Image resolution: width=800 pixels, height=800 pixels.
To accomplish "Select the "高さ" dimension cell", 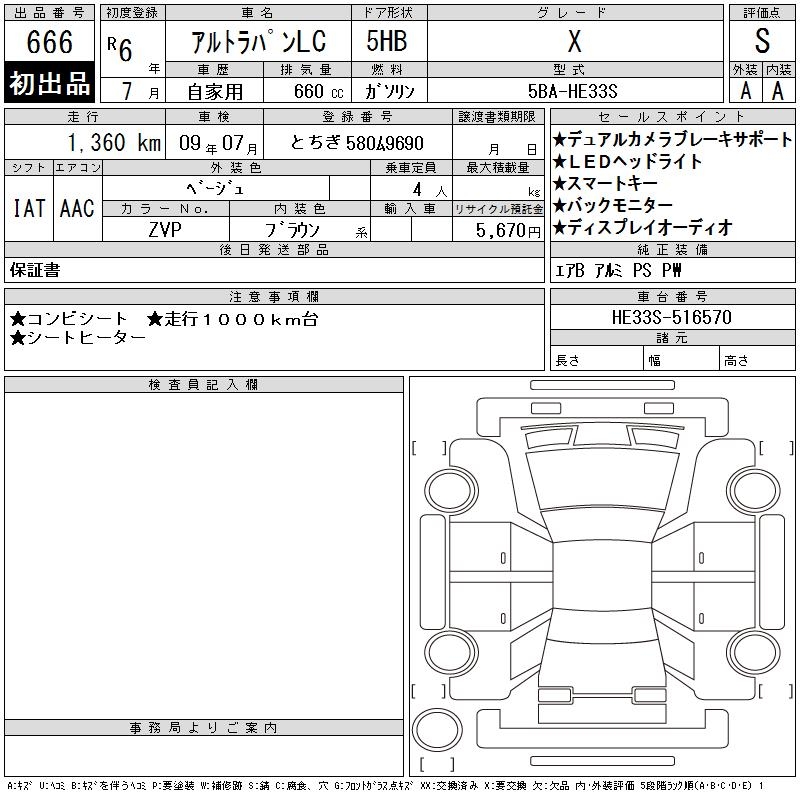I will [757, 358].
